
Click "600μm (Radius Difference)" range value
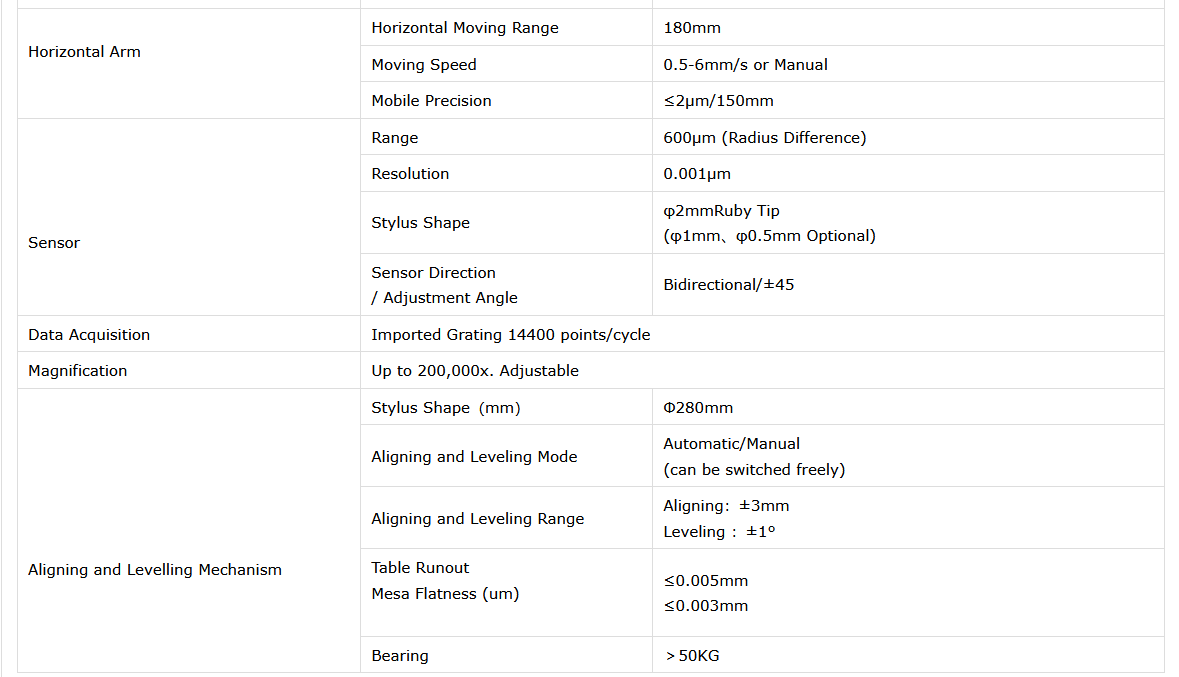click(764, 138)
